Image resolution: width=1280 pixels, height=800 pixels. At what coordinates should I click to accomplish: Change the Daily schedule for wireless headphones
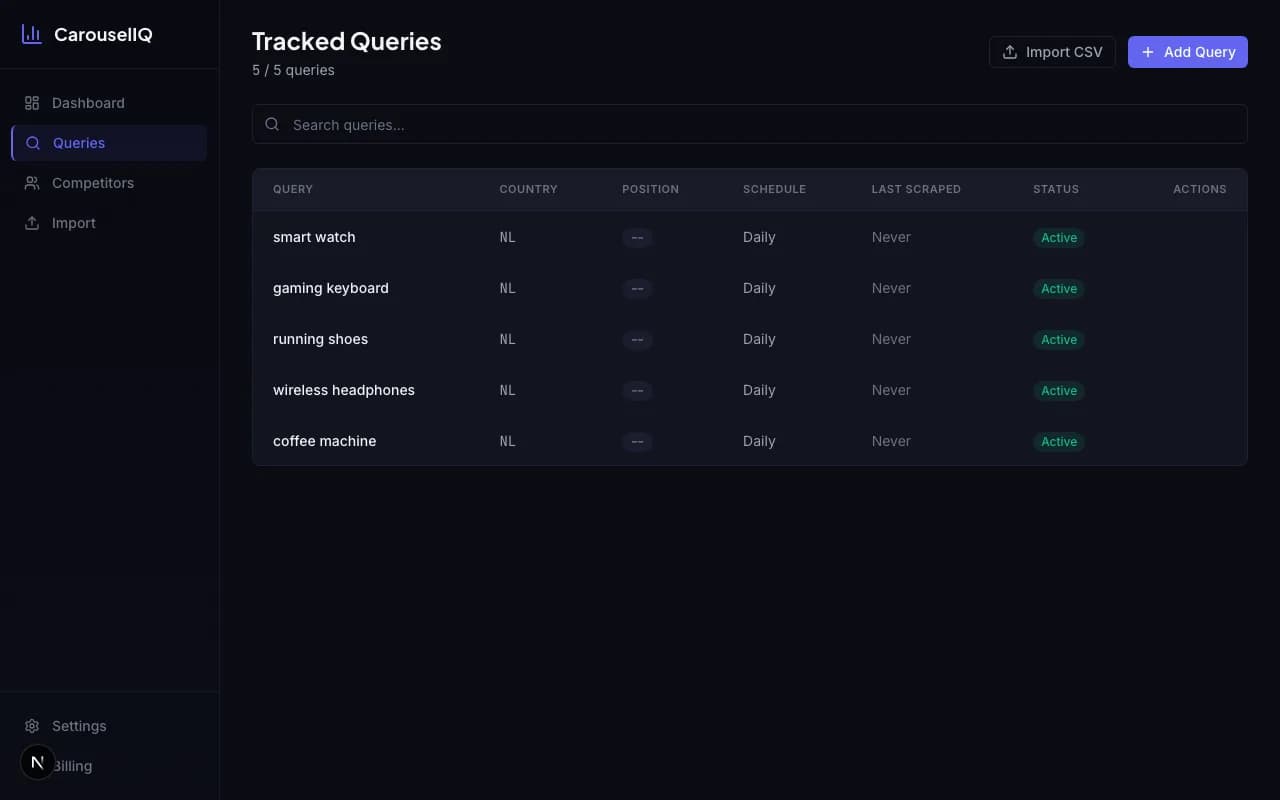(759, 390)
